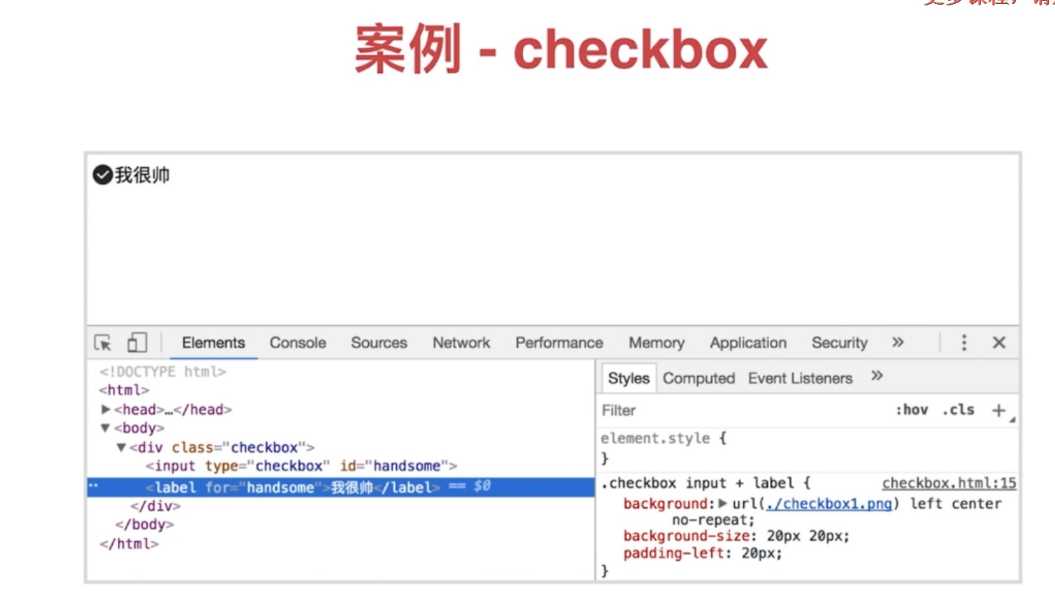Viewport: 1055px width, 603px height.
Task: Close the DevTools panel
Action: tap(998, 343)
